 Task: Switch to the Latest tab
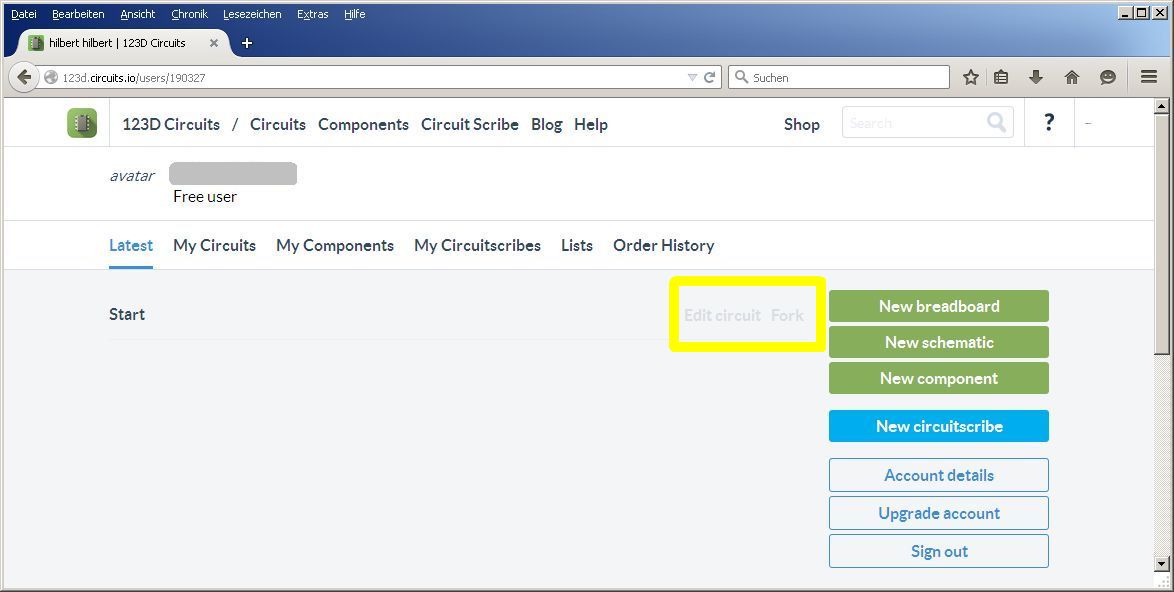pyautogui.click(x=131, y=245)
